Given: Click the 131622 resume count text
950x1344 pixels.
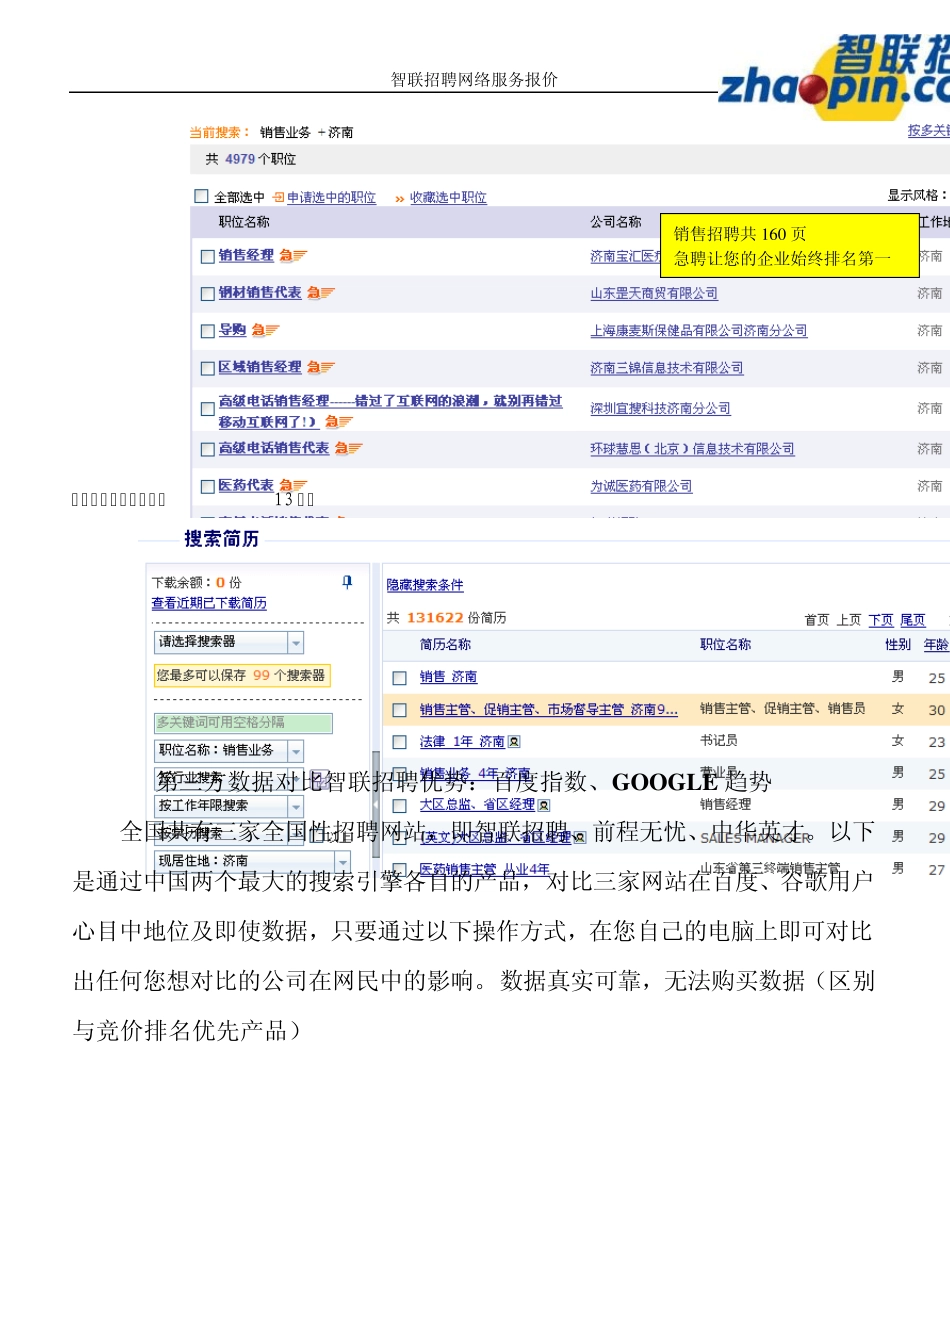Looking at the screenshot, I should click(435, 618).
